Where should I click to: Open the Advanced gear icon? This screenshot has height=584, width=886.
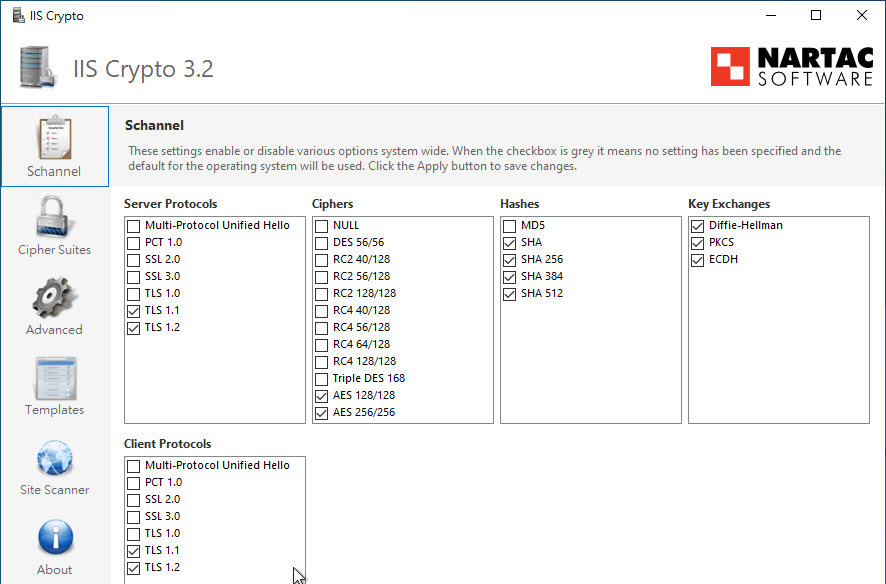coord(54,298)
